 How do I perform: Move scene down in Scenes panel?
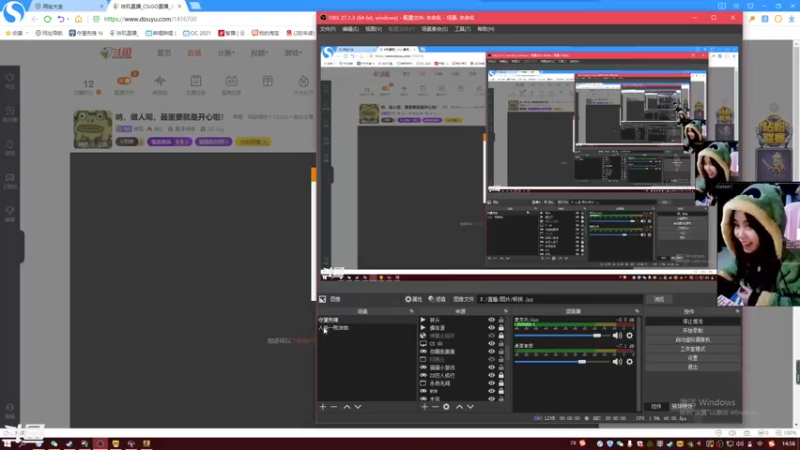coord(358,407)
